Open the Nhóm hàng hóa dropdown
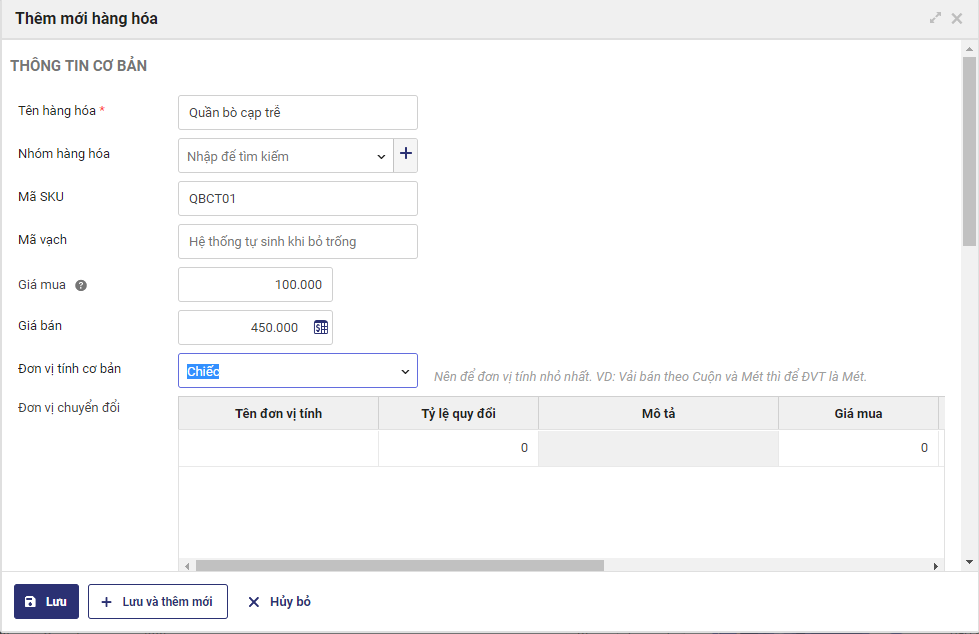Image resolution: width=979 pixels, height=634 pixels. pos(381,156)
